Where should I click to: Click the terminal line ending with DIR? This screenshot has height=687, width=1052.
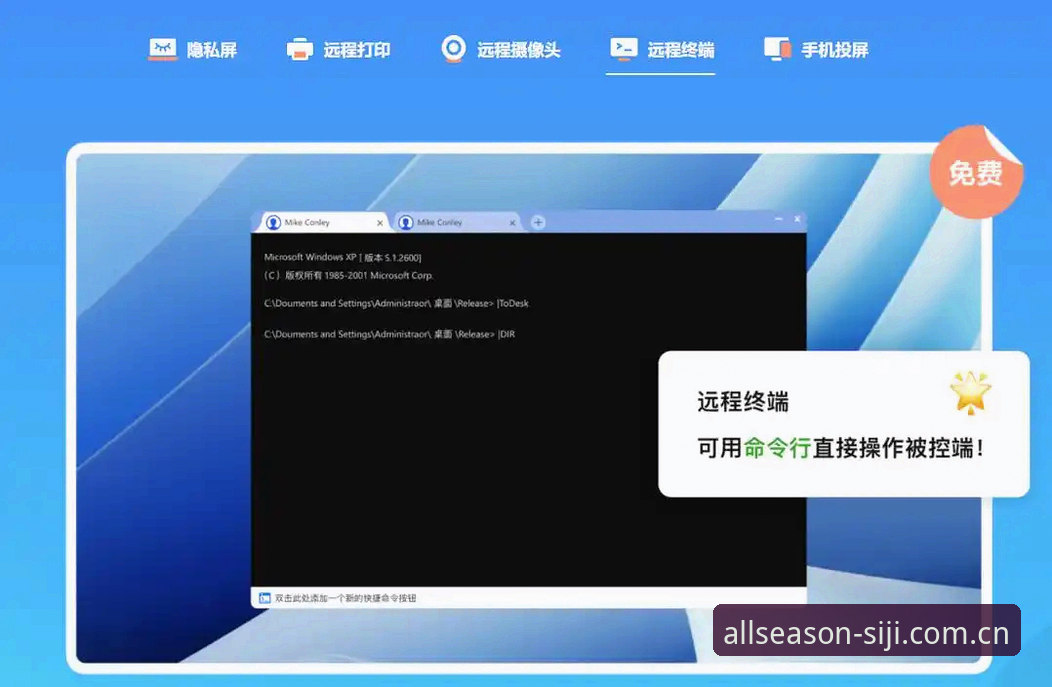389,334
